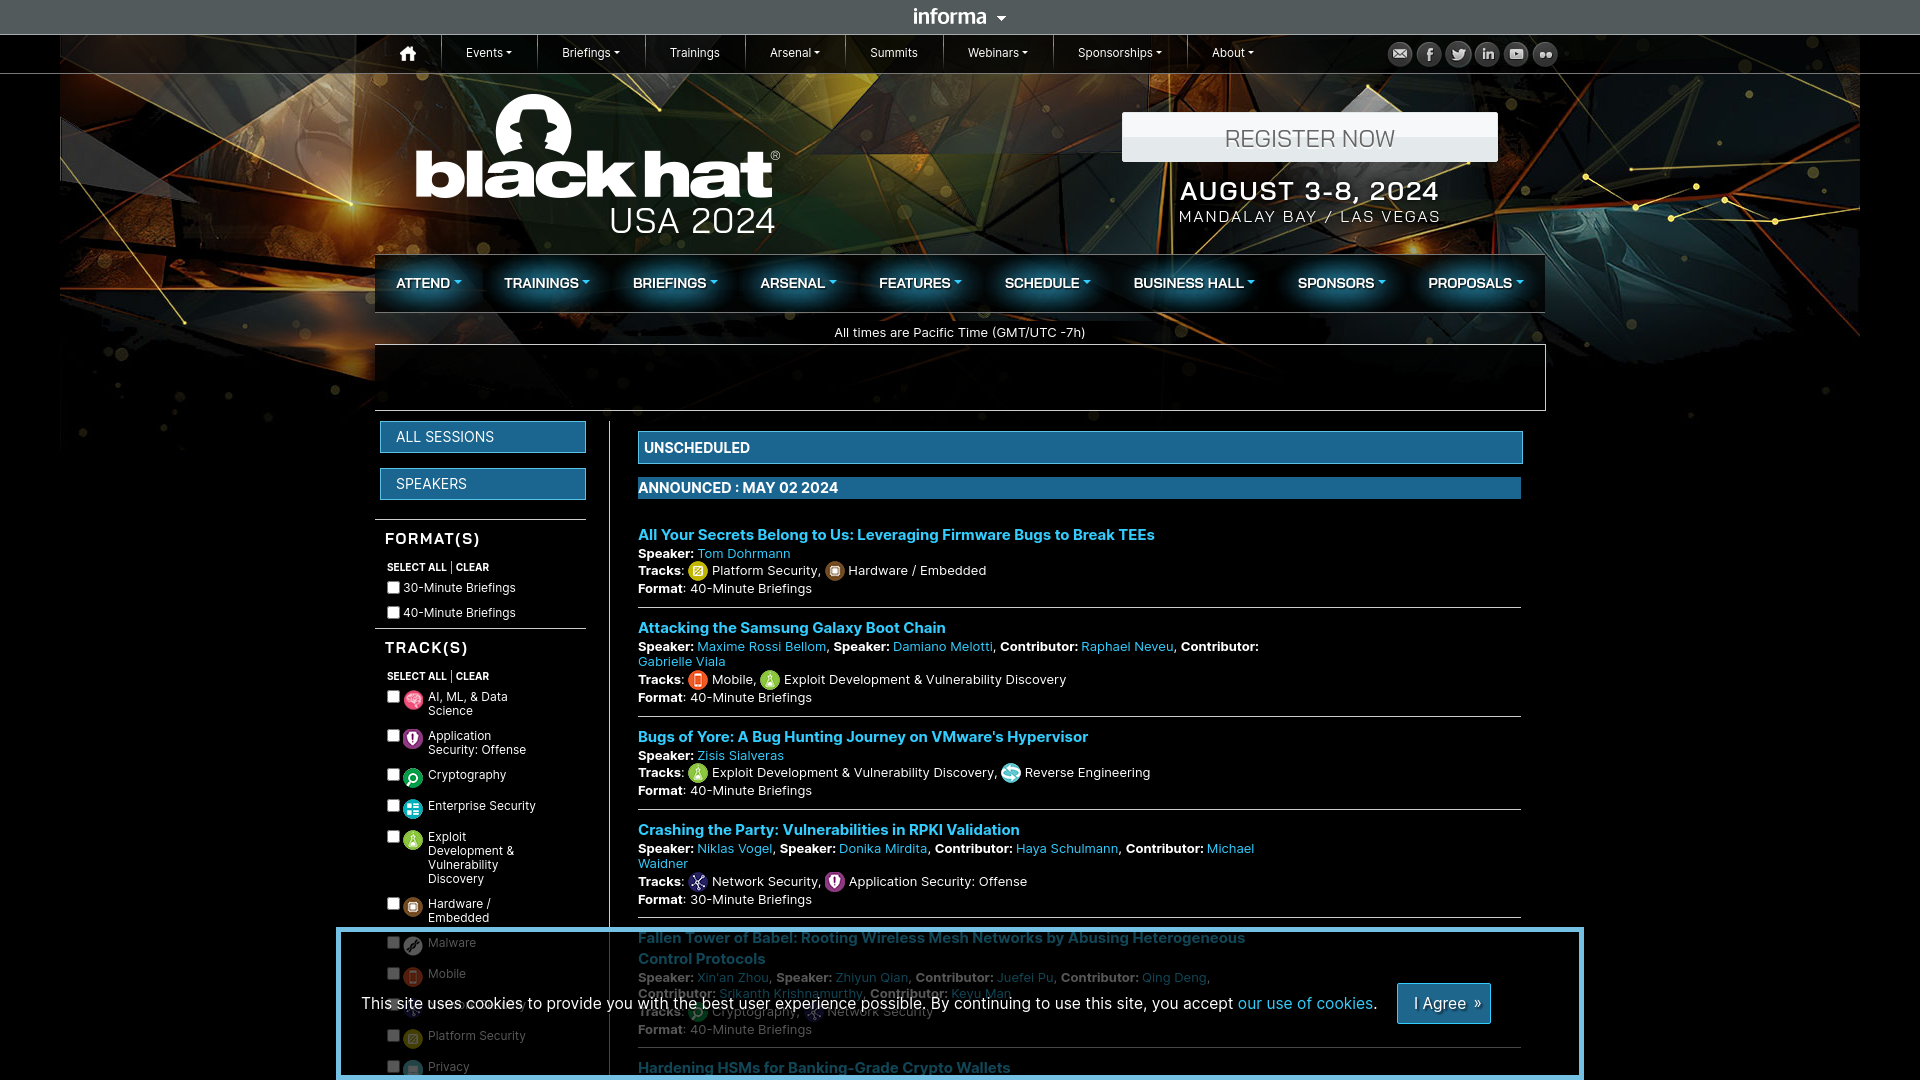This screenshot has height=1080, width=1920.
Task: Check the Application Security: Offense track
Action: (393, 736)
